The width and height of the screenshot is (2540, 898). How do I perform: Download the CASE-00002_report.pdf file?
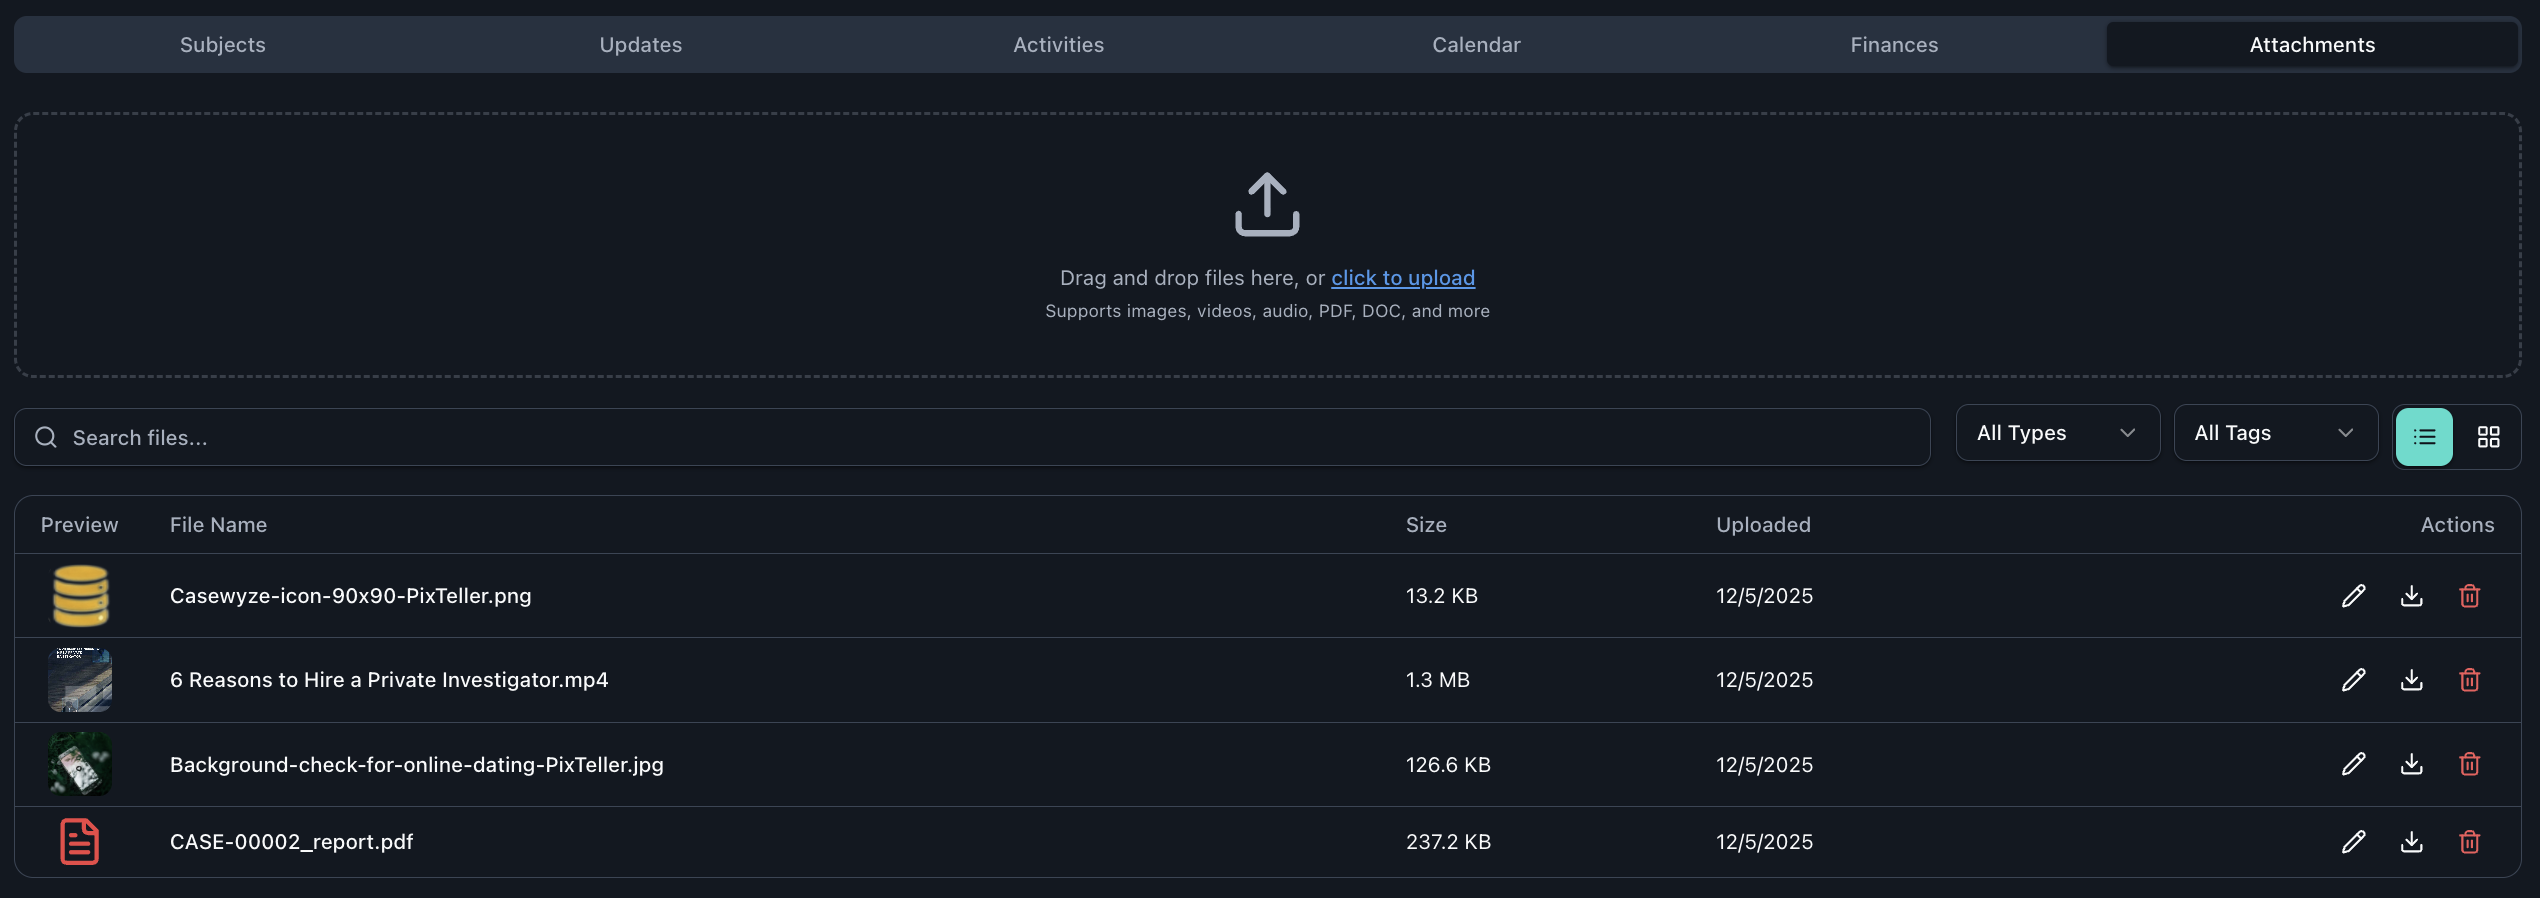click(x=2411, y=842)
